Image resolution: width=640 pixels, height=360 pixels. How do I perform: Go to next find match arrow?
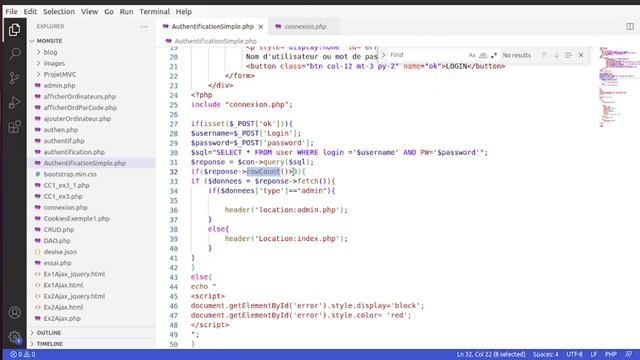(556, 55)
